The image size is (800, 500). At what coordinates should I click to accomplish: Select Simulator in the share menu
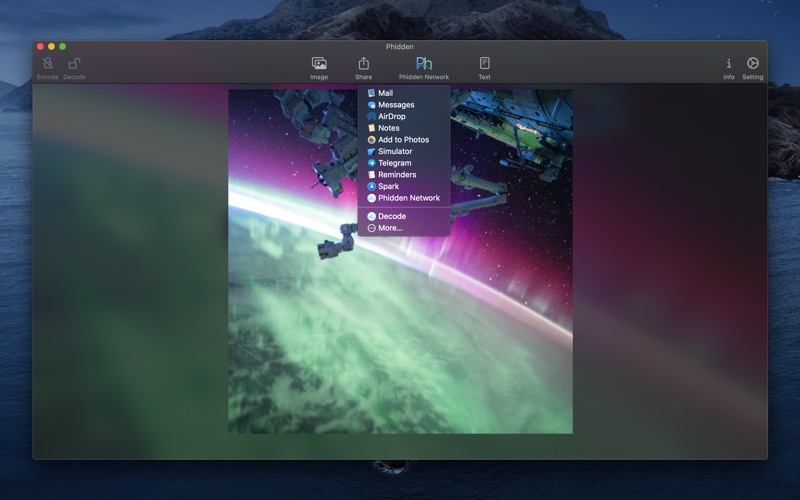tap(404, 151)
